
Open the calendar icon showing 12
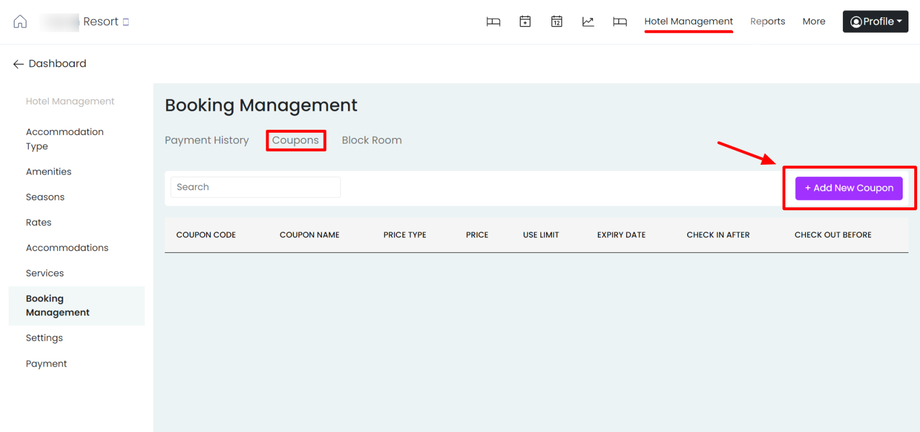(x=556, y=22)
